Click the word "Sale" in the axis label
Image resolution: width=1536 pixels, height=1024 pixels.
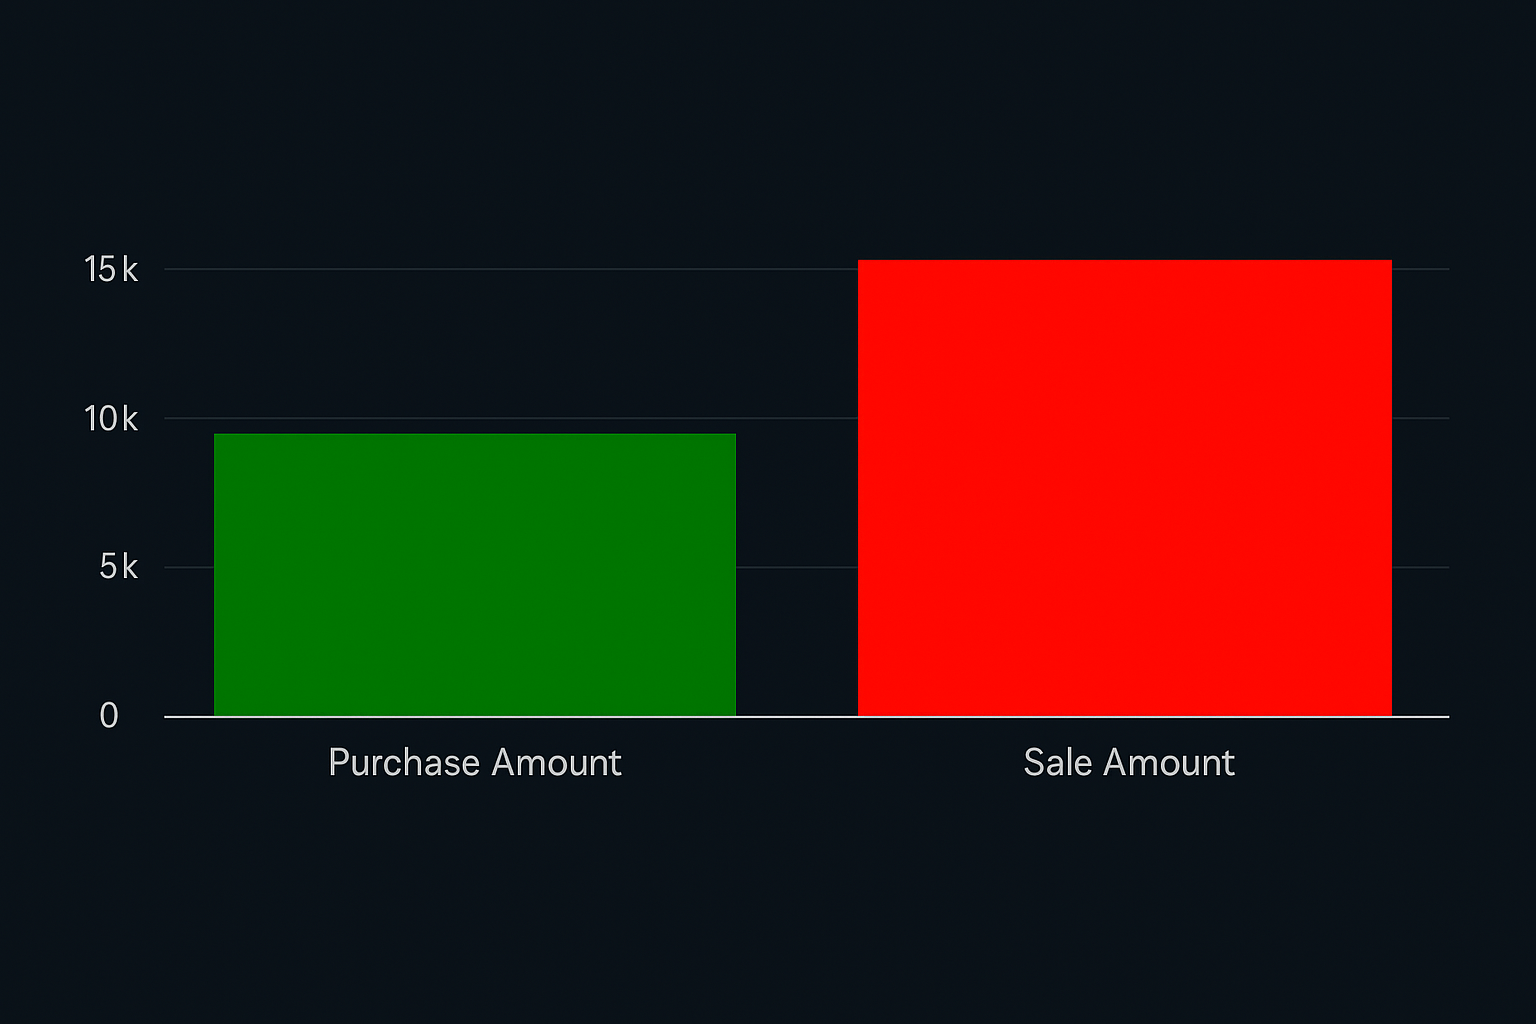(1058, 763)
